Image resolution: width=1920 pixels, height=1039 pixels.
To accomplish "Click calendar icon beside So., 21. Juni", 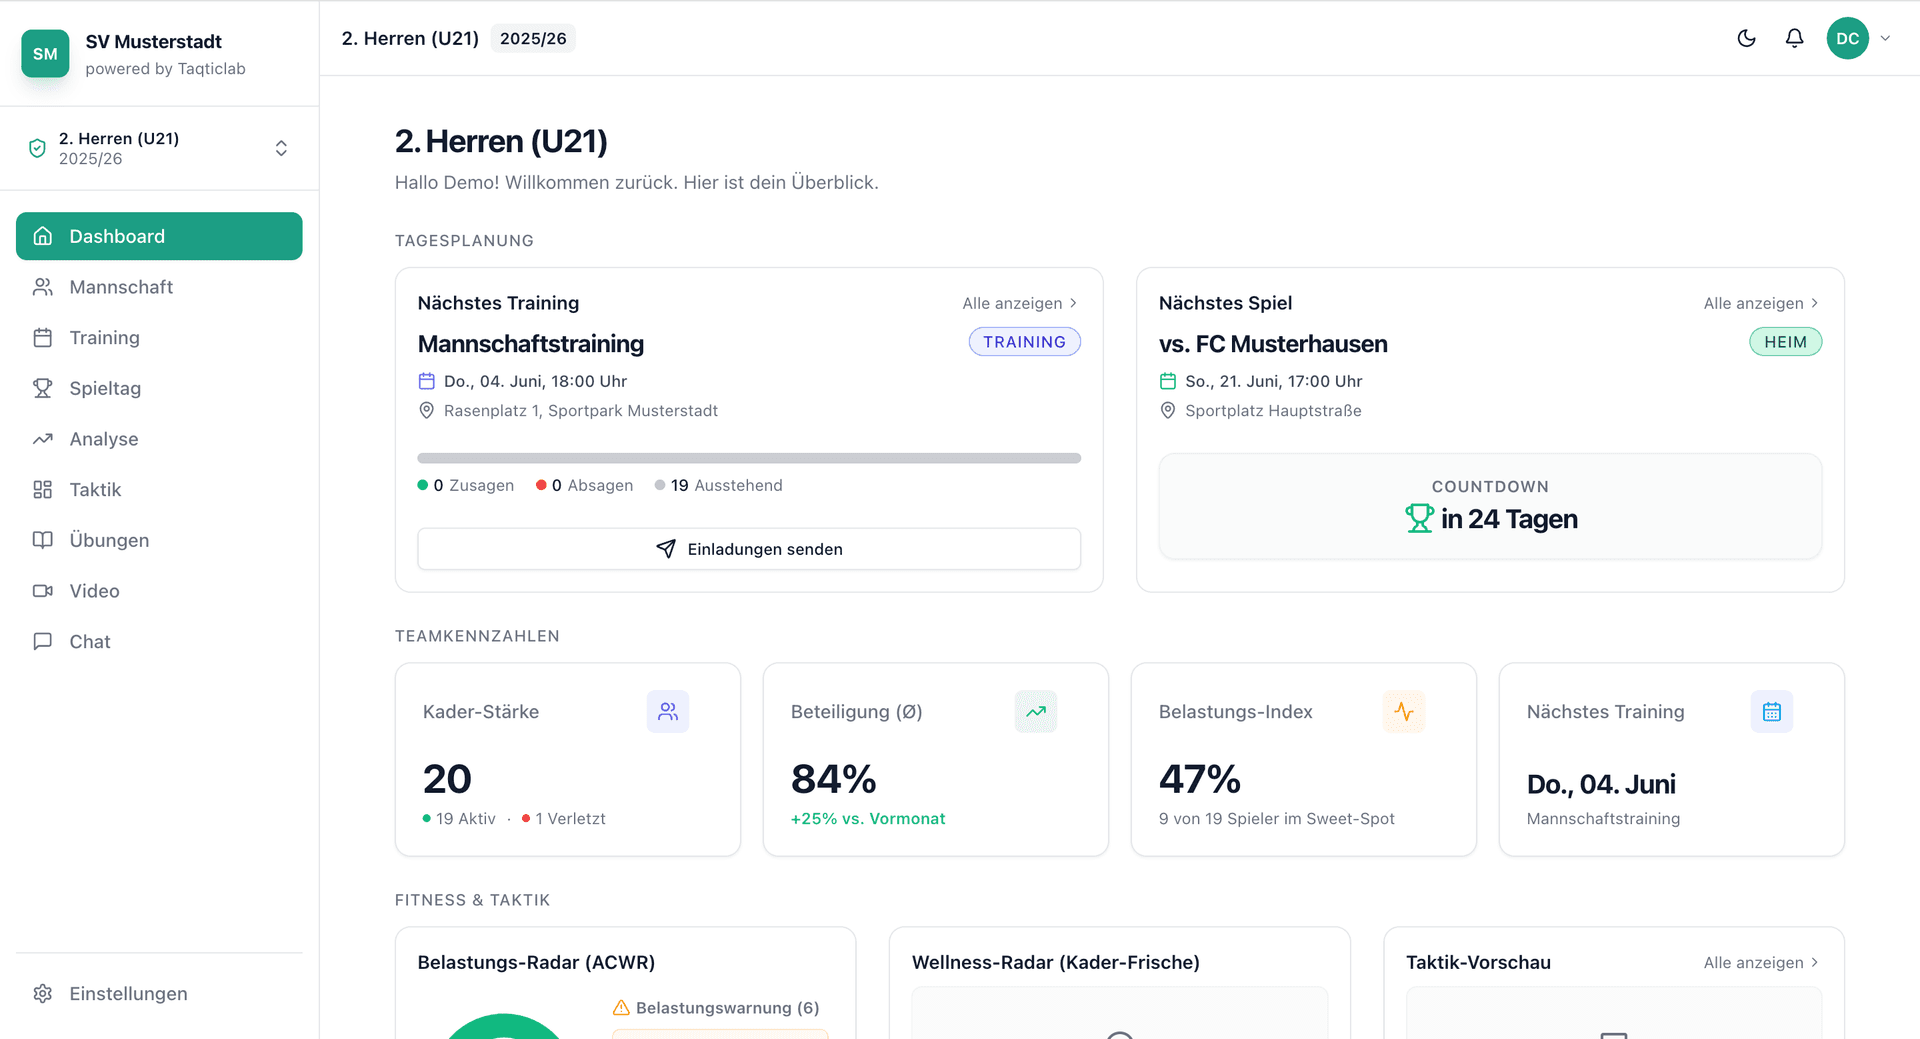I will pyautogui.click(x=1167, y=381).
